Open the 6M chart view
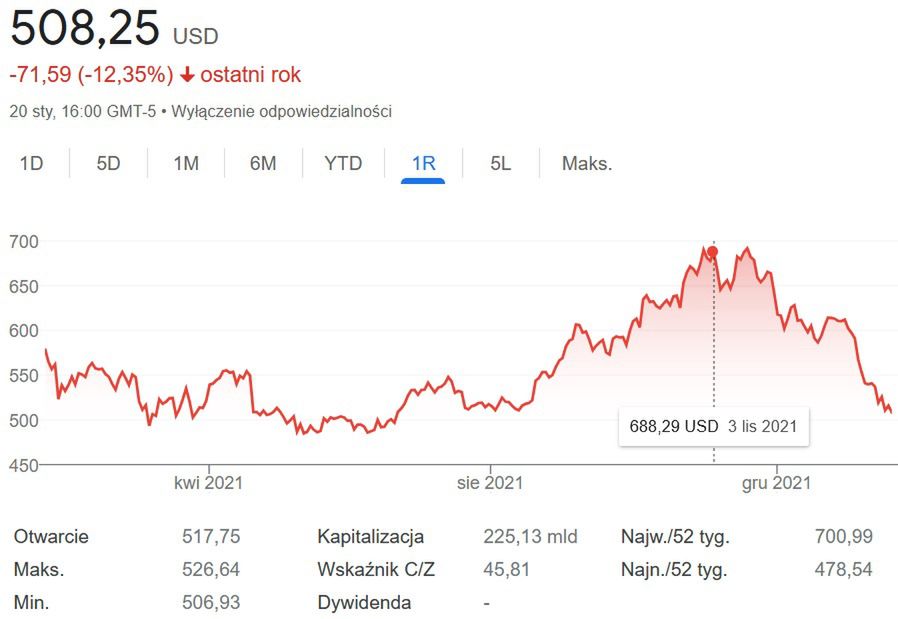The height and width of the screenshot is (619, 898). pyautogui.click(x=263, y=163)
